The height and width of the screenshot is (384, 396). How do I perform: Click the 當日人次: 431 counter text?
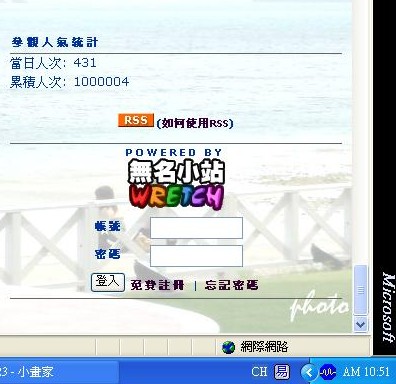pos(53,63)
